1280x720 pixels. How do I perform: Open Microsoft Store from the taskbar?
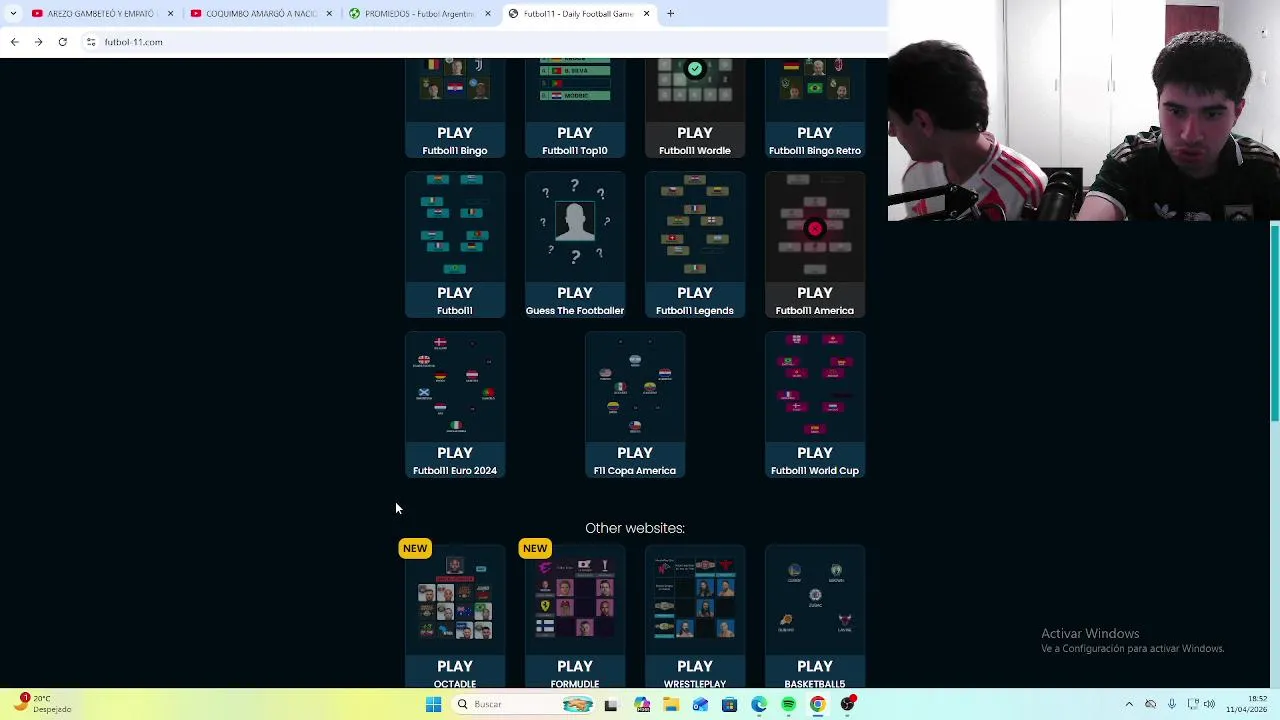[729, 705]
